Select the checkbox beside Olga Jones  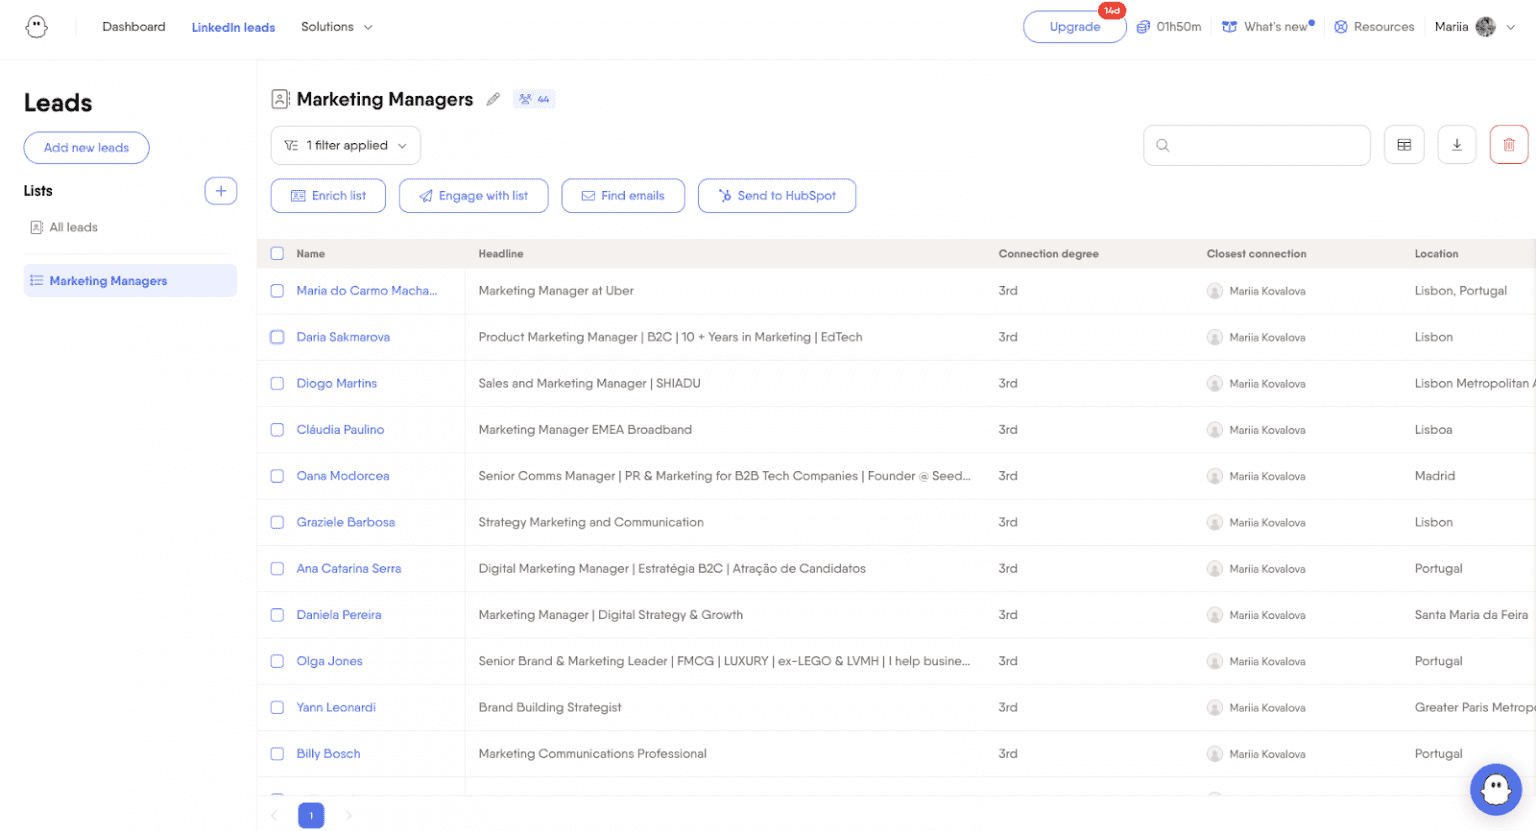pyautogui.click(x=277, y=661)
